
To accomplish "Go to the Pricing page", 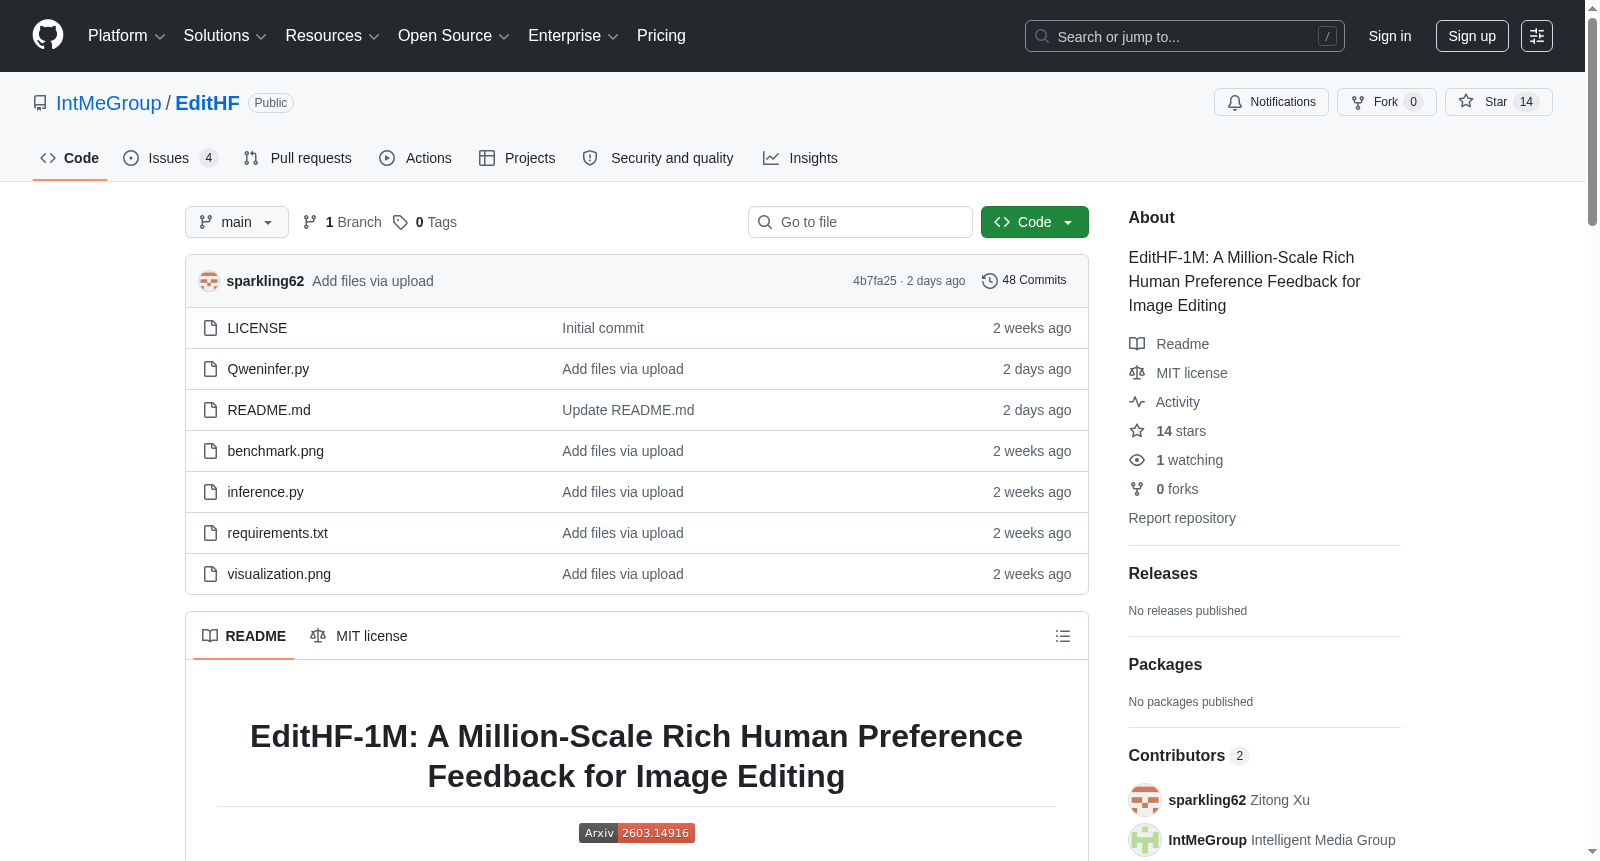I will 661,36.
